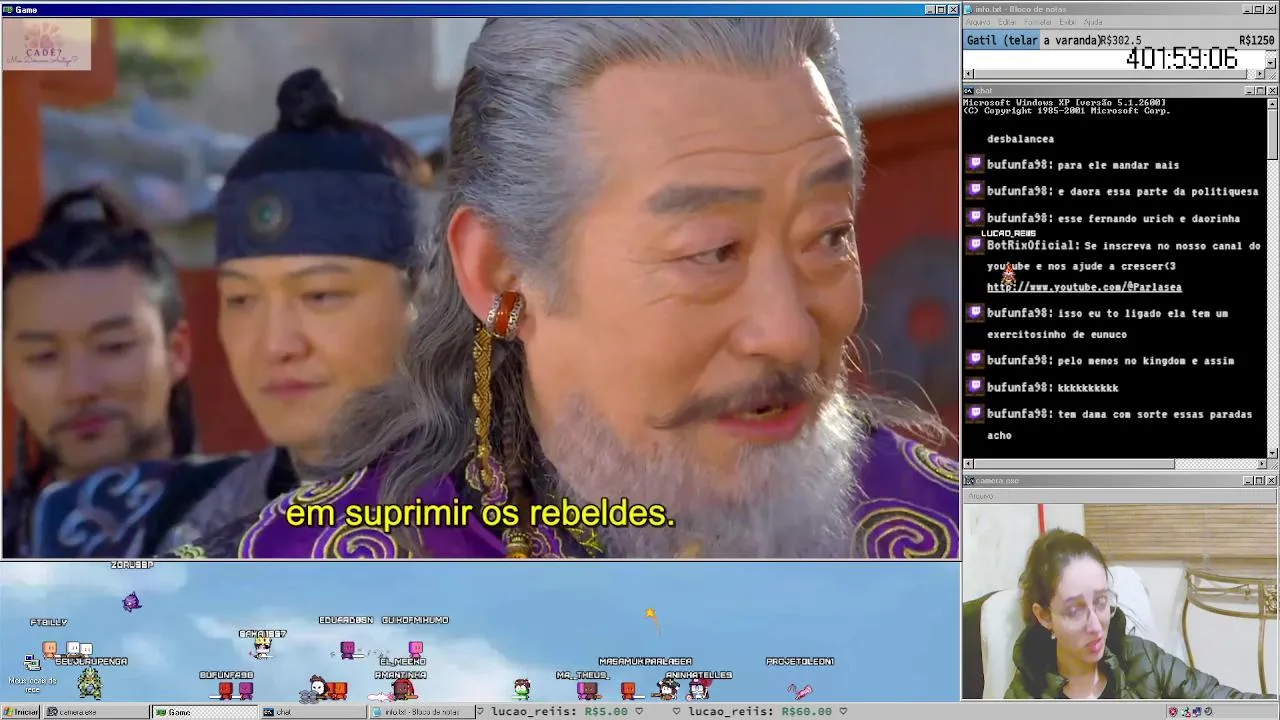
Task: Switch to the chat taskbar button
Action: [313, 712]
